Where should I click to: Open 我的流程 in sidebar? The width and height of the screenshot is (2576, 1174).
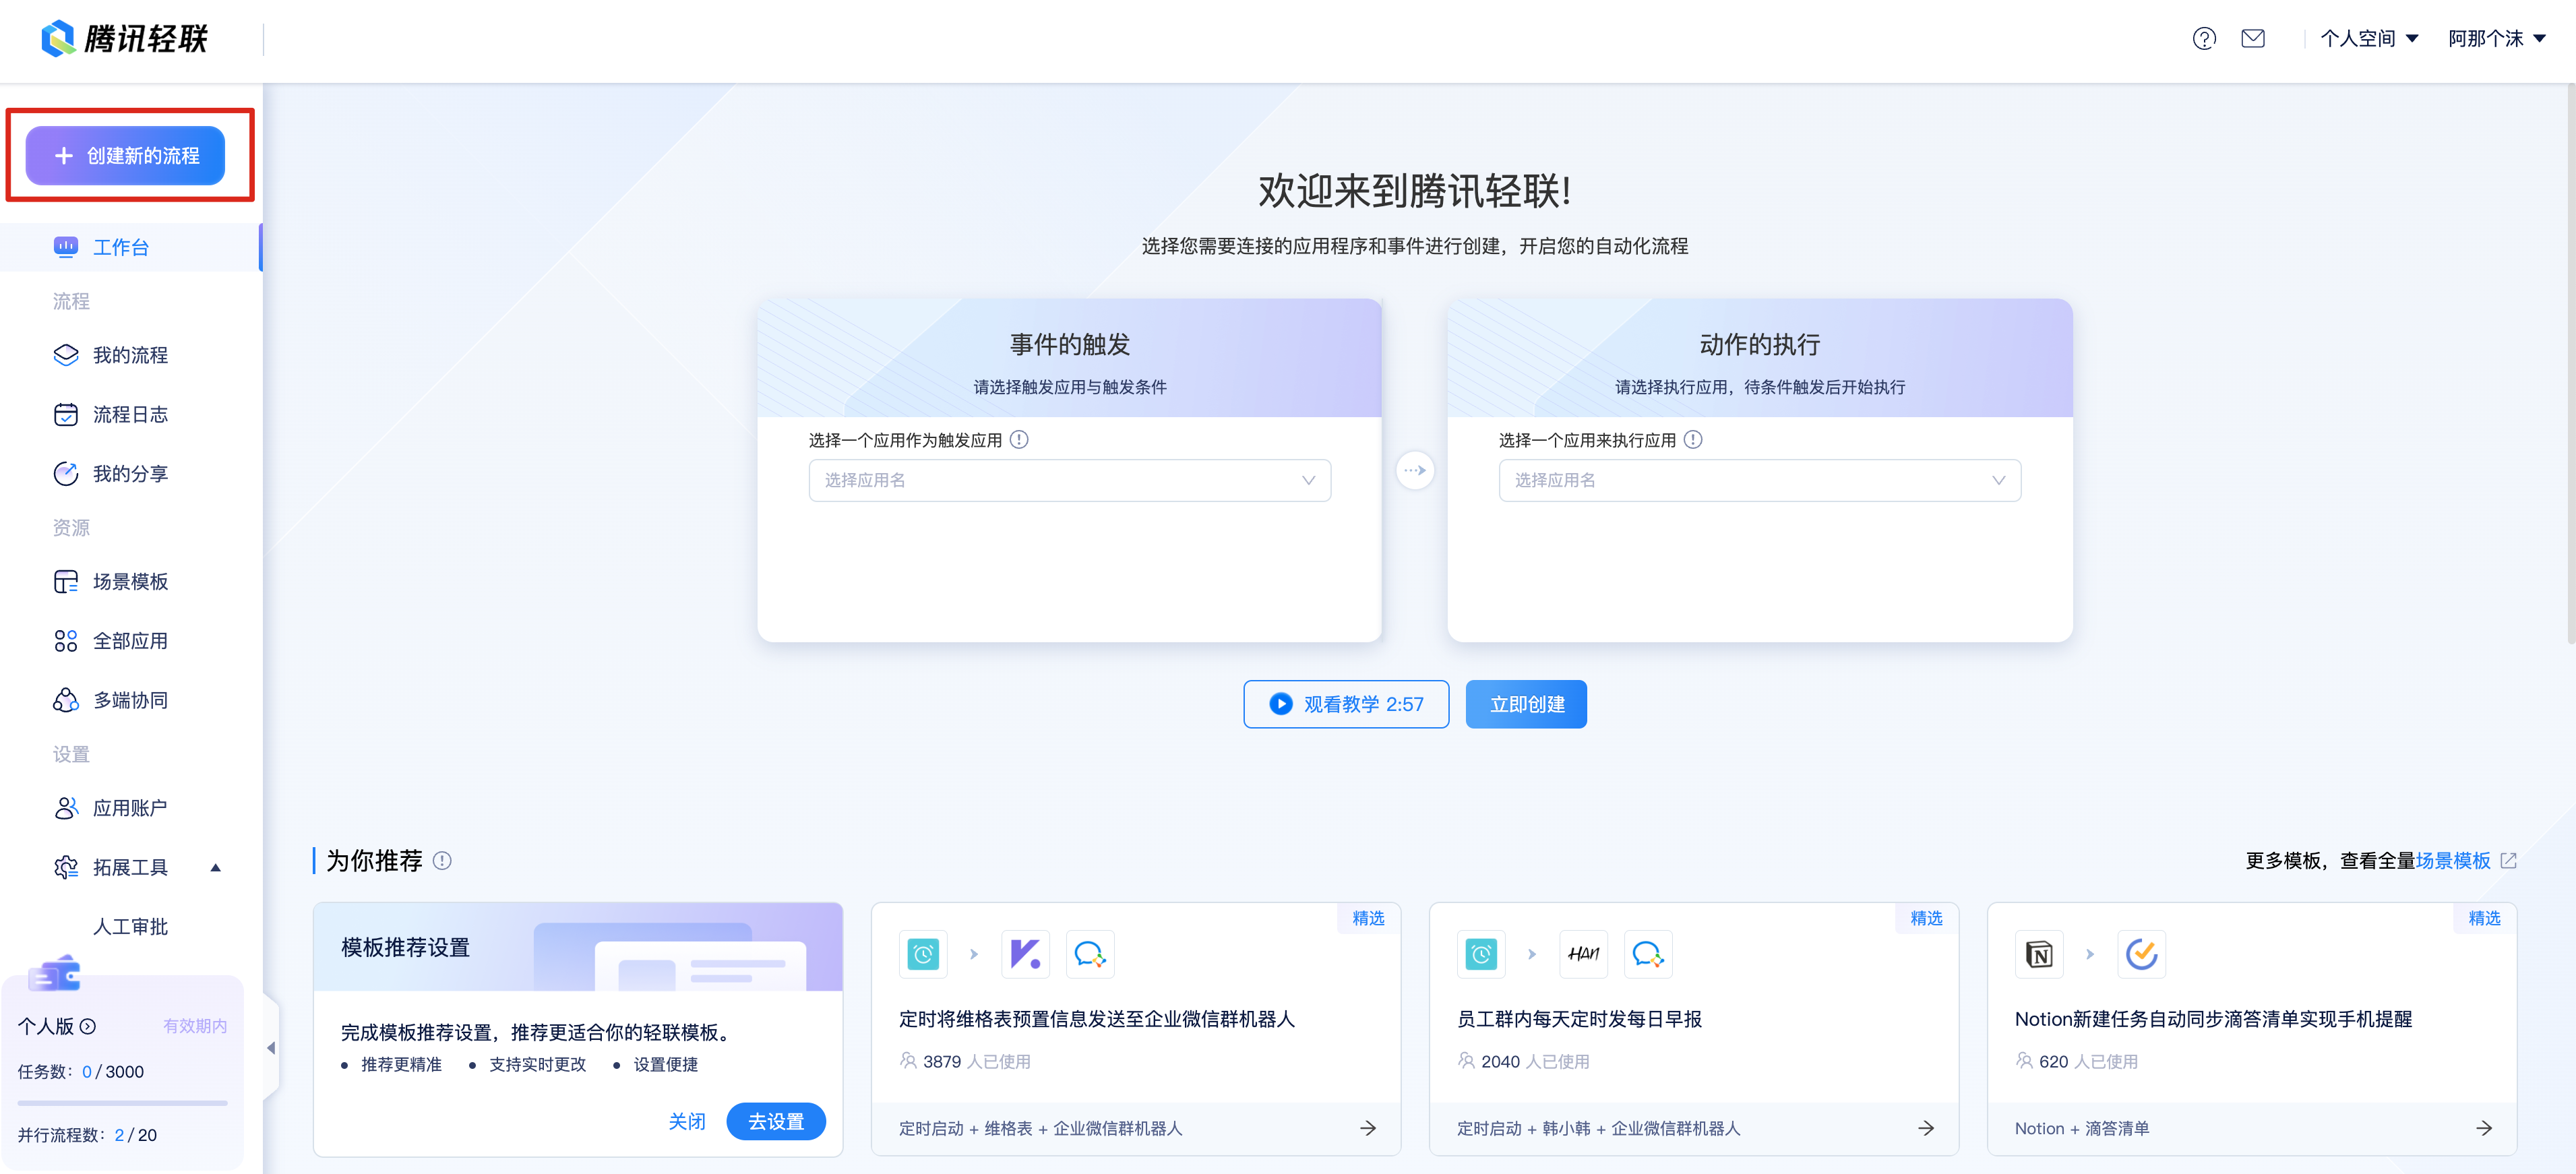[x=130, y=355]
